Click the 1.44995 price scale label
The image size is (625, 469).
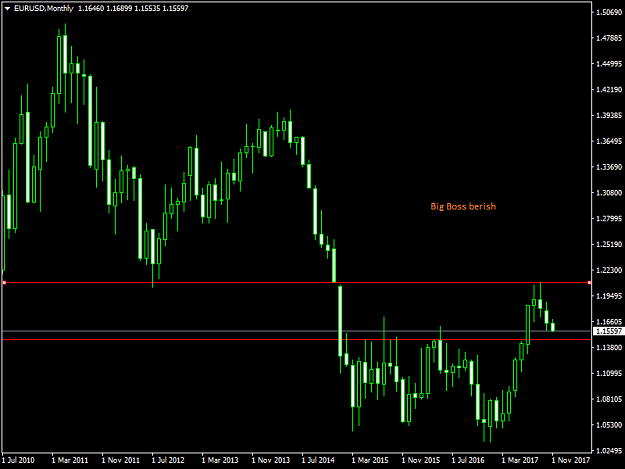pos(609,64)
